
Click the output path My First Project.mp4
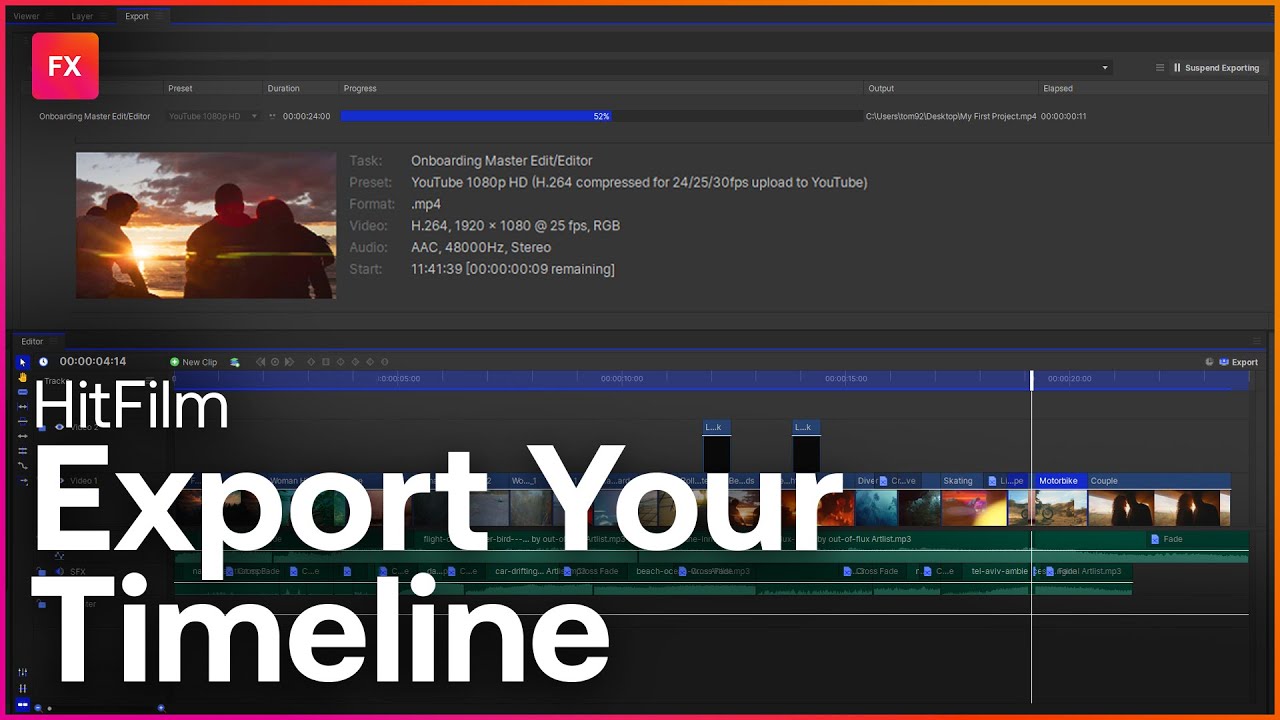pos(951,116)
